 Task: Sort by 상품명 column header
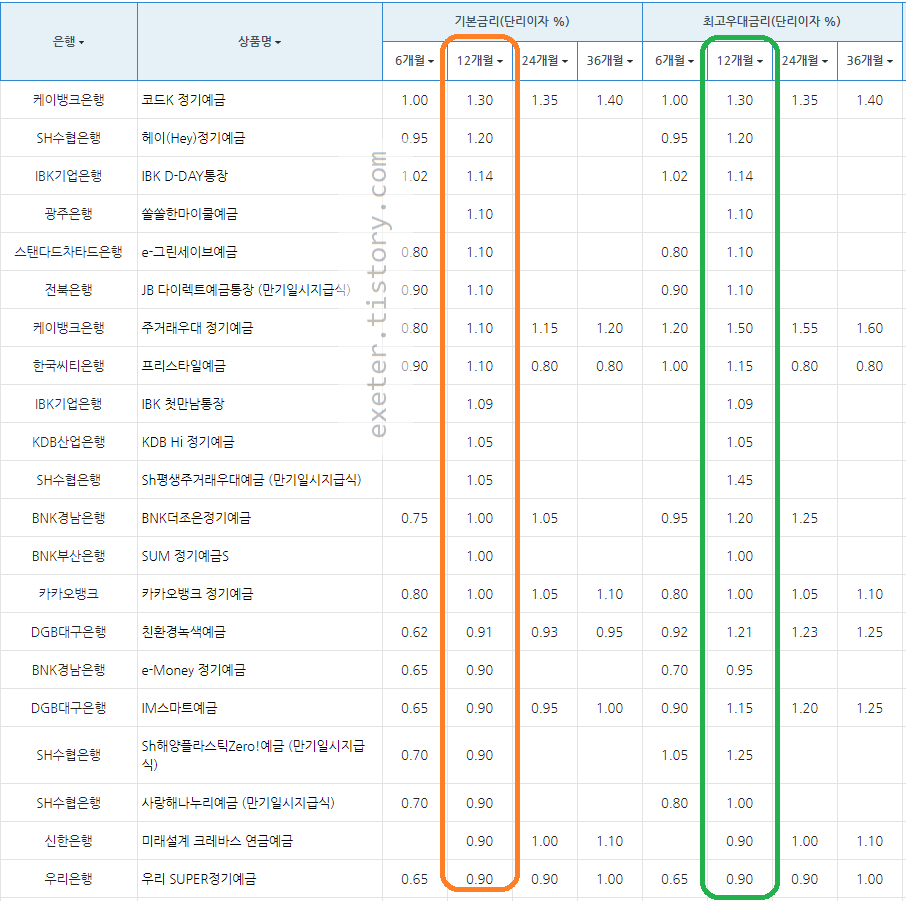pos(259,42)
